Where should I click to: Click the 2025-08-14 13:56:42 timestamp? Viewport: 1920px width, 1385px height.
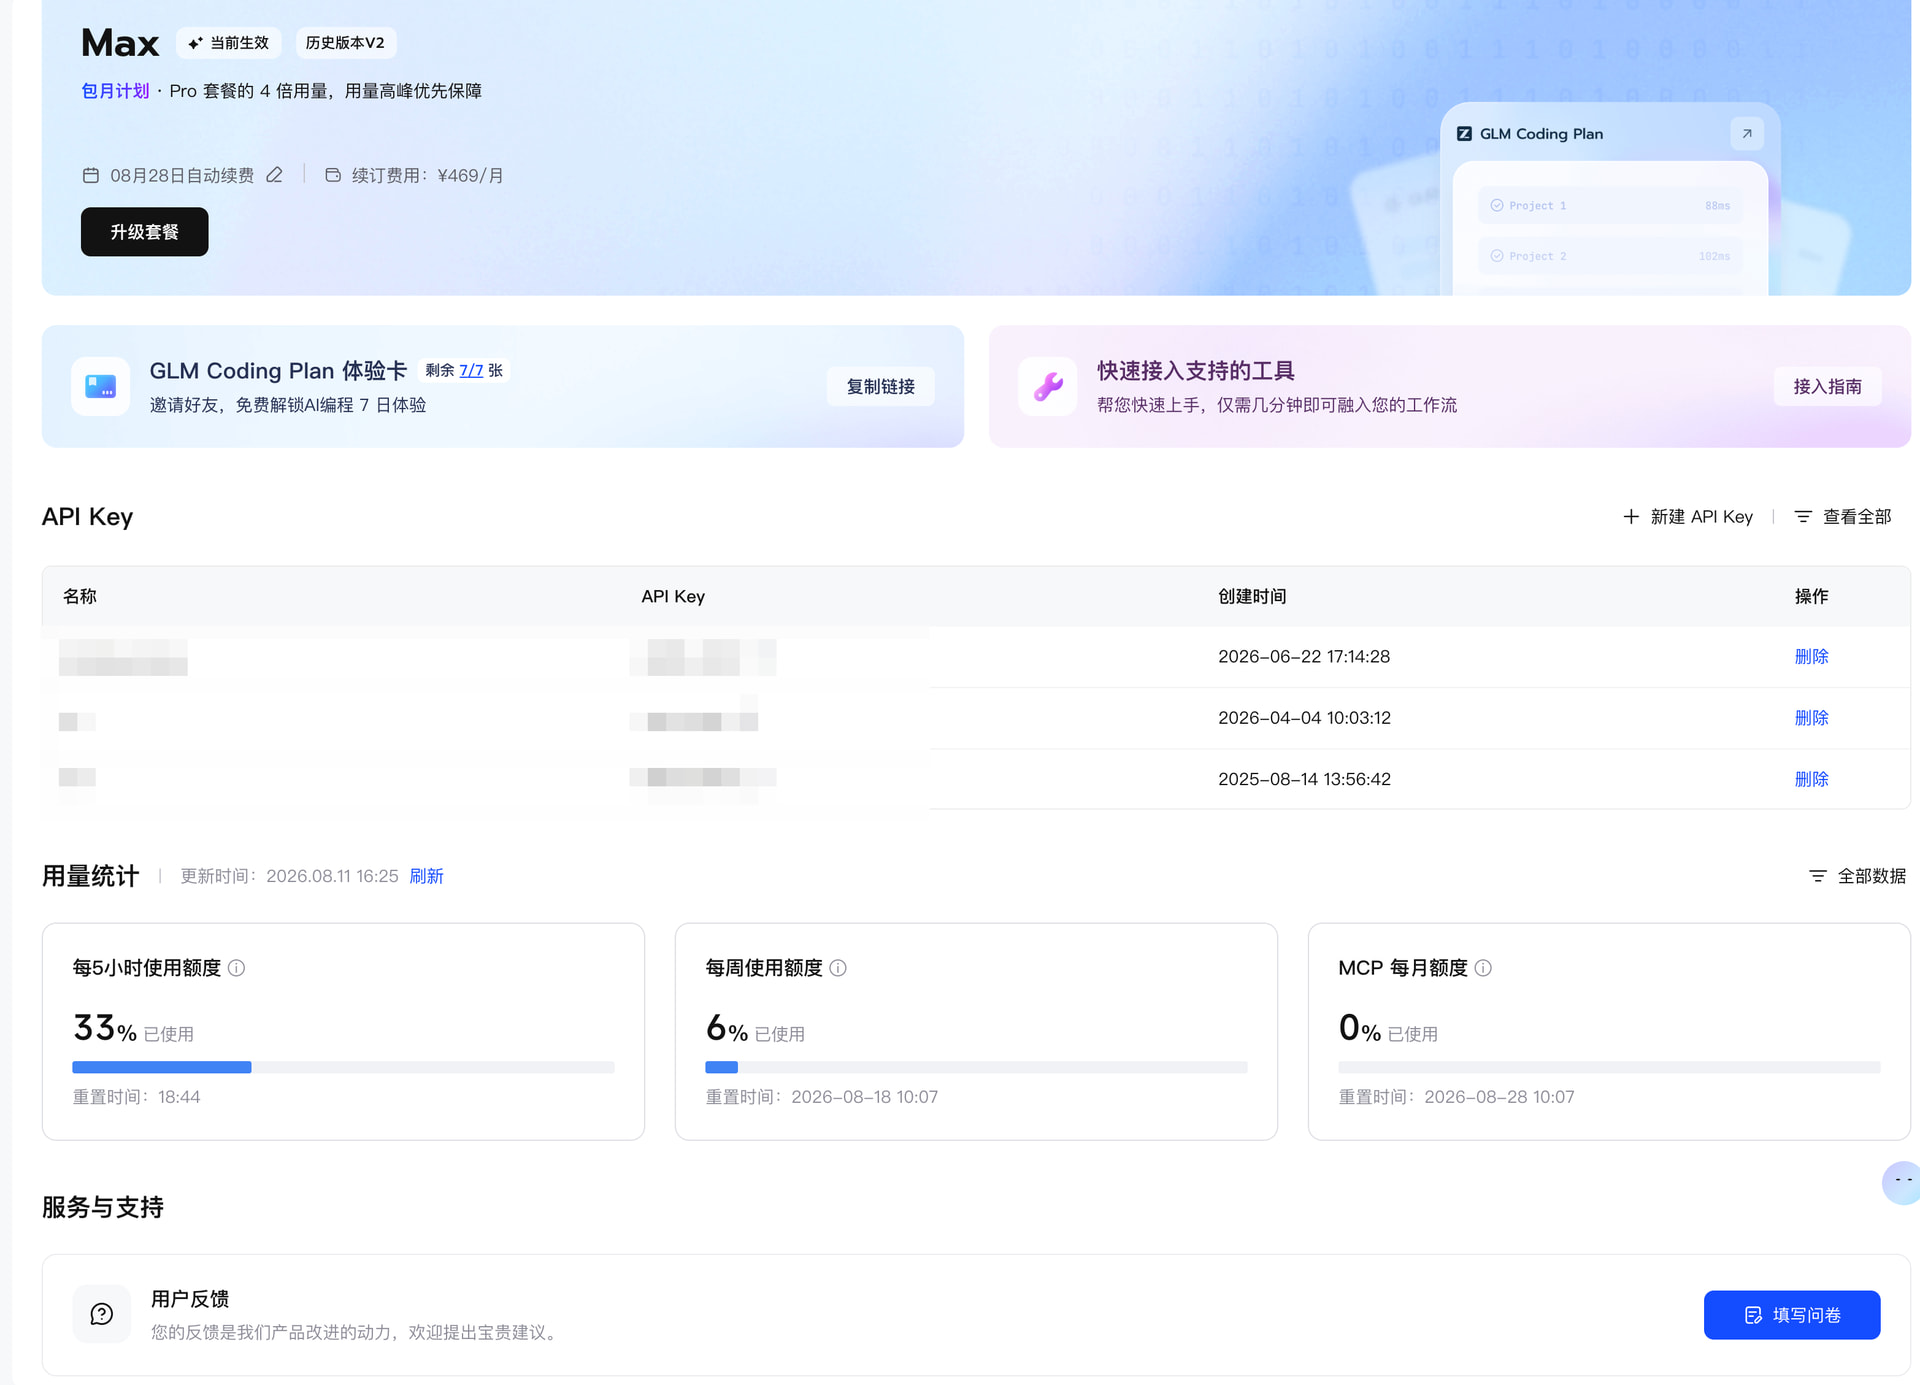coord(1304,779)
